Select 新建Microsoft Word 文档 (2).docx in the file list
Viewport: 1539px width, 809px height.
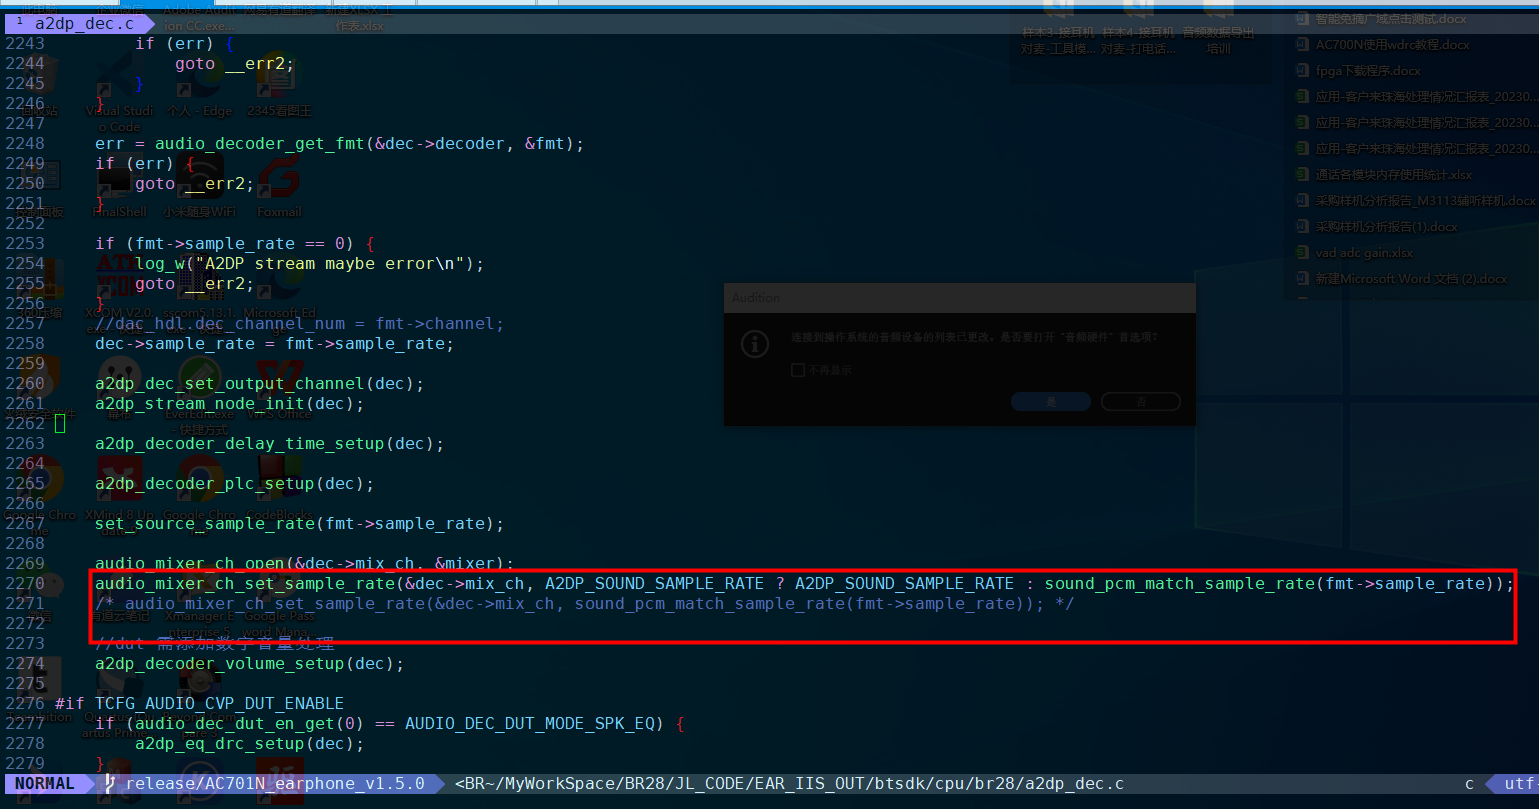(1401, 279)
